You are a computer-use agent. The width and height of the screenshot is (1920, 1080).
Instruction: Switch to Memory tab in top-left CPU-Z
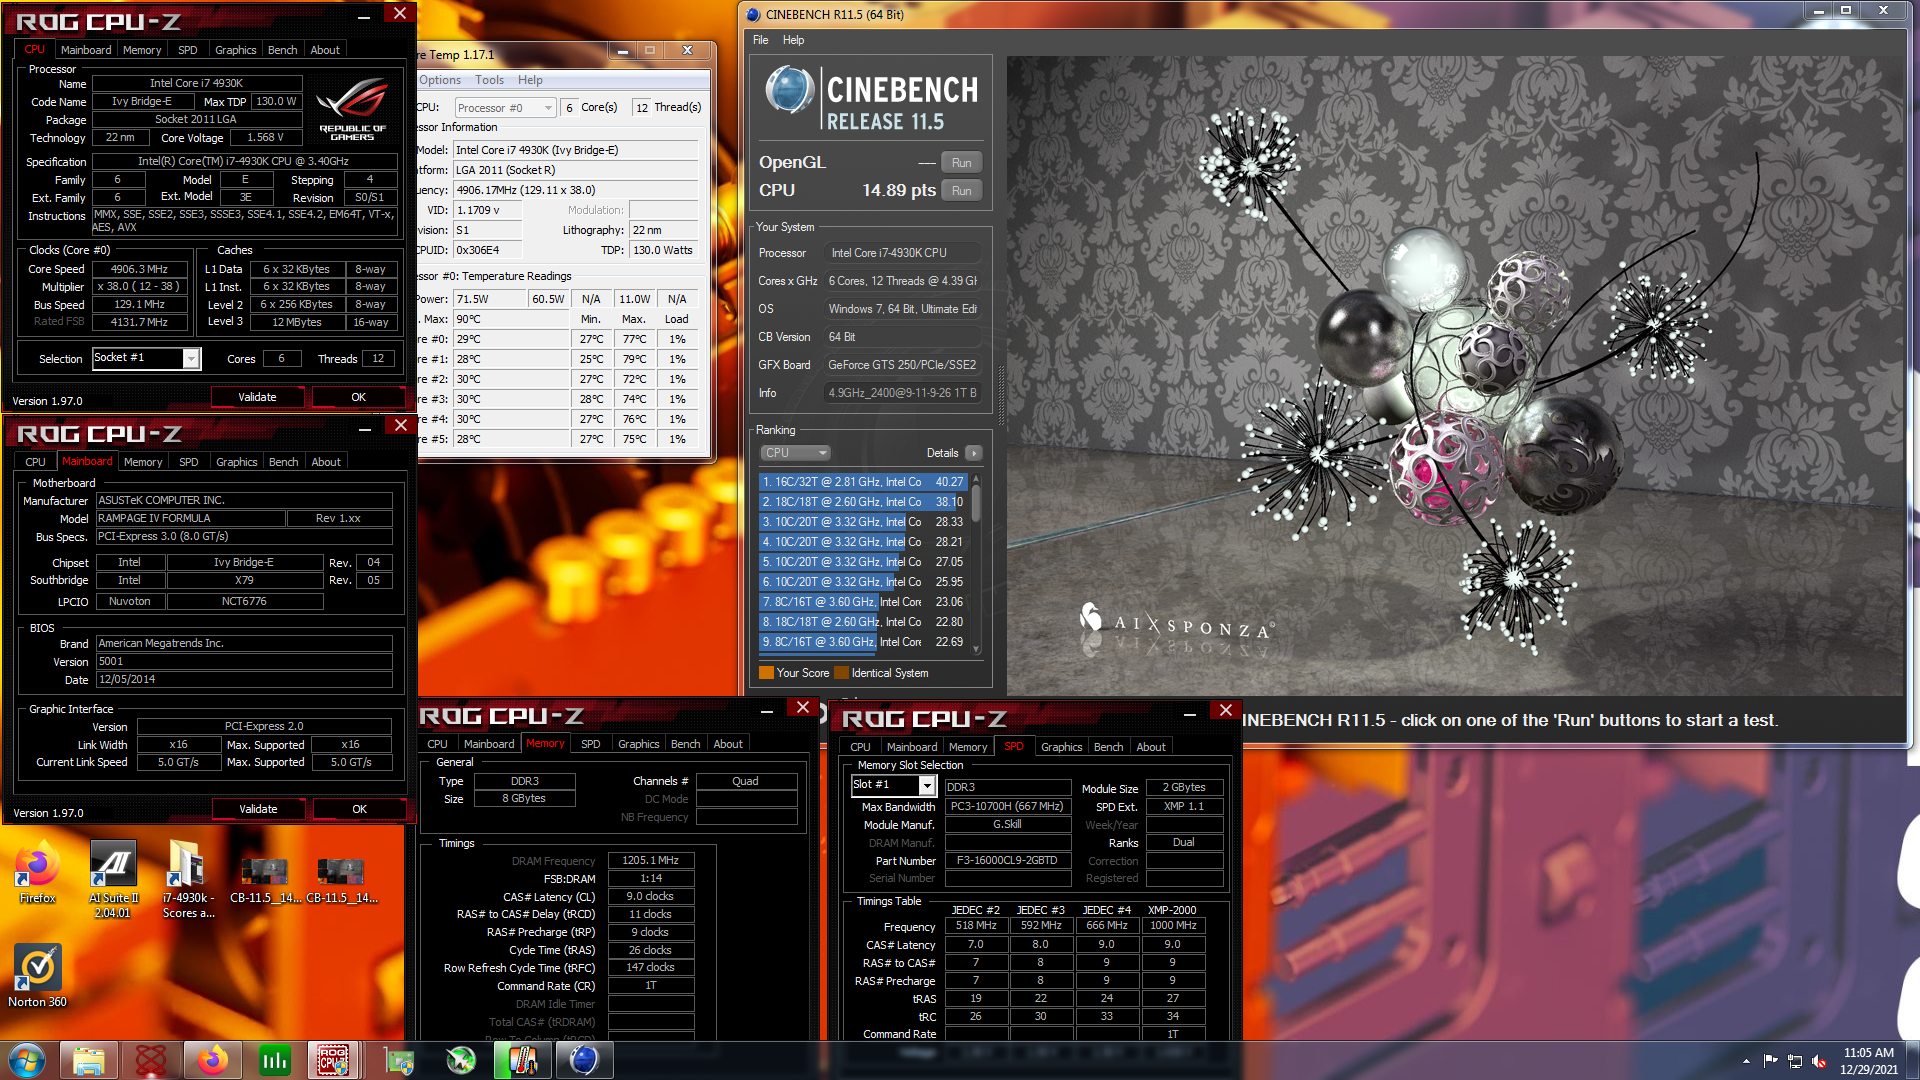[x=141, y=50]
